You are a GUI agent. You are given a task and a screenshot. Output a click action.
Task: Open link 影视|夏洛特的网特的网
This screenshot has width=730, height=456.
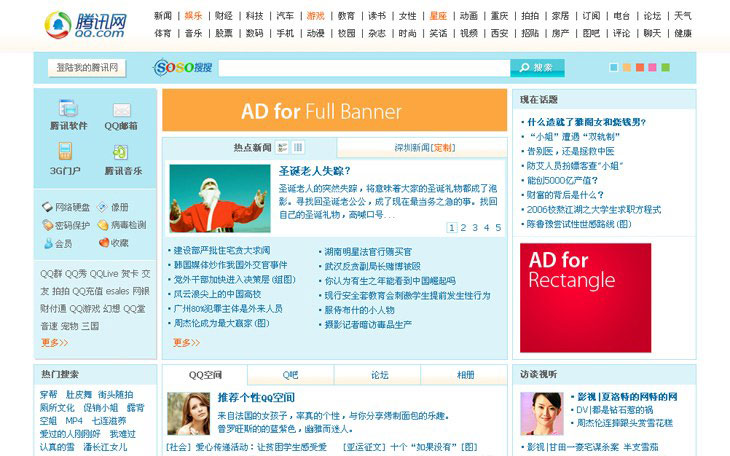coord(628,397)
